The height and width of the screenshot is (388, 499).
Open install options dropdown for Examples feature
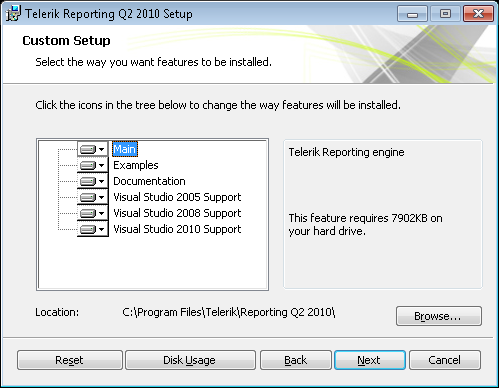click(93, 165)
